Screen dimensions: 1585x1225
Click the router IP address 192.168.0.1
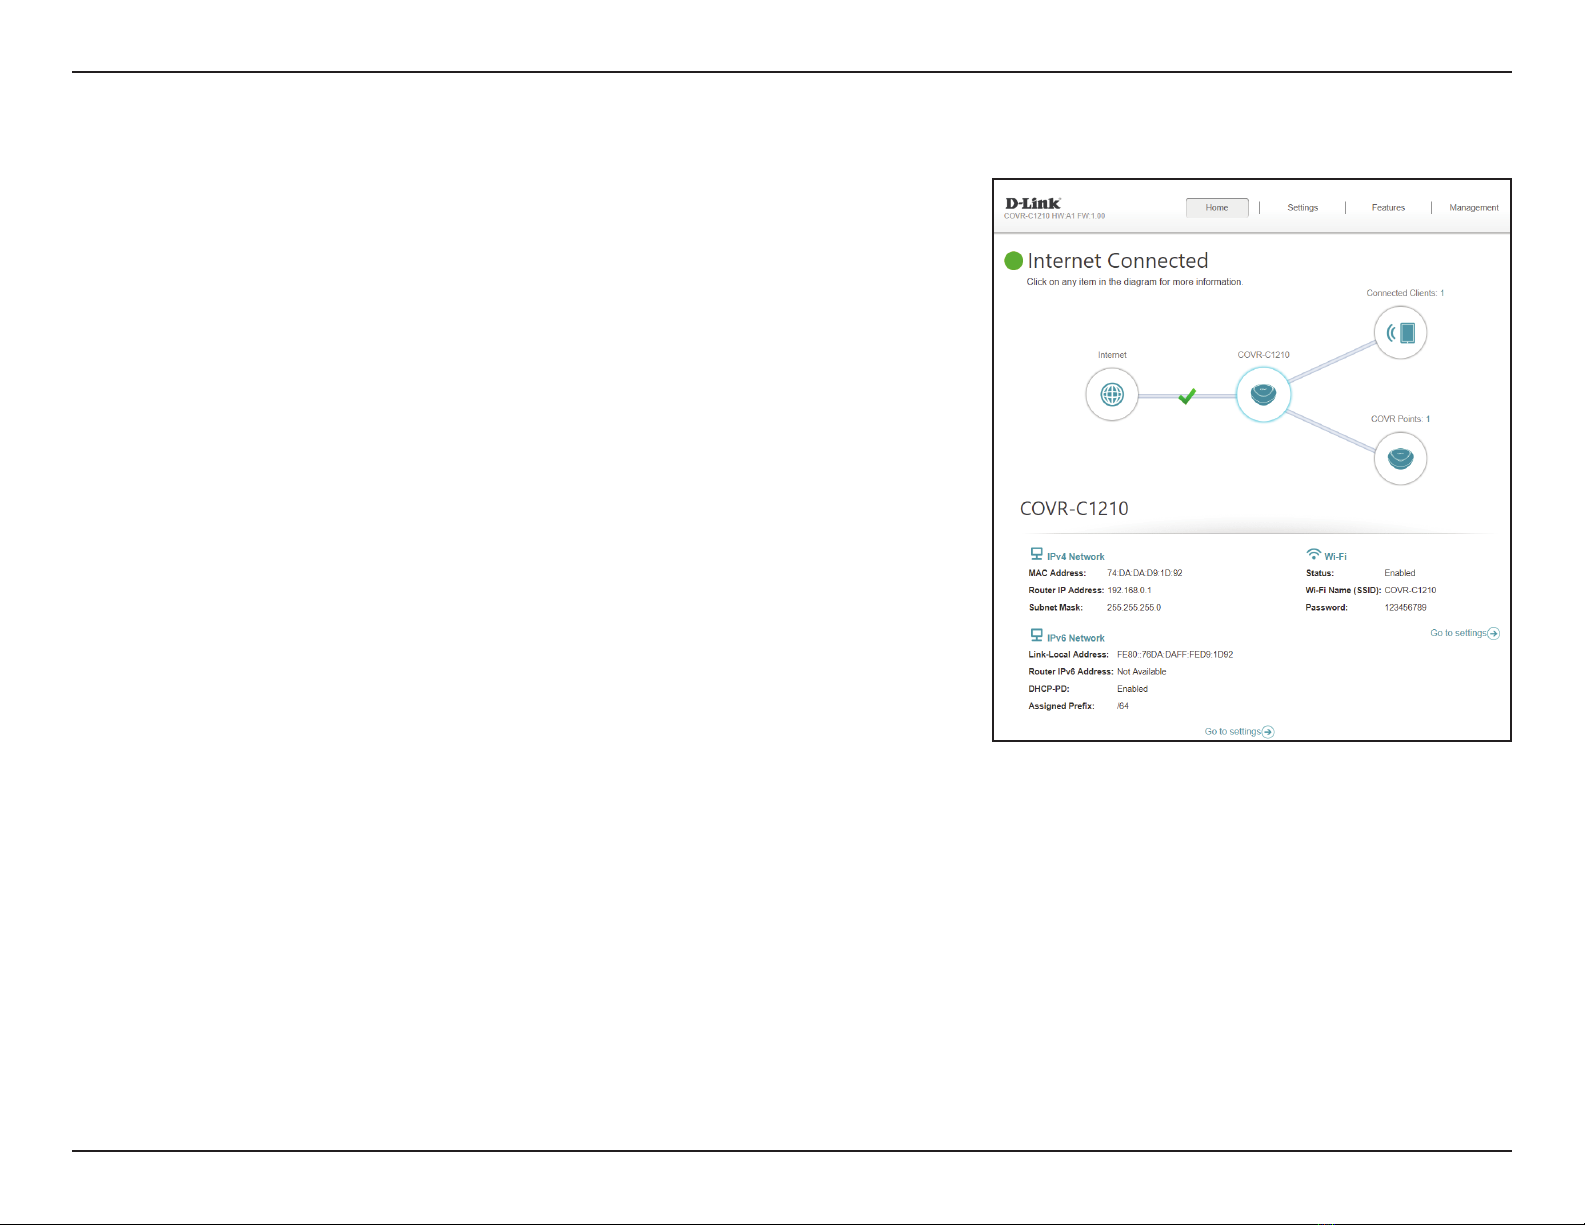1129,590
